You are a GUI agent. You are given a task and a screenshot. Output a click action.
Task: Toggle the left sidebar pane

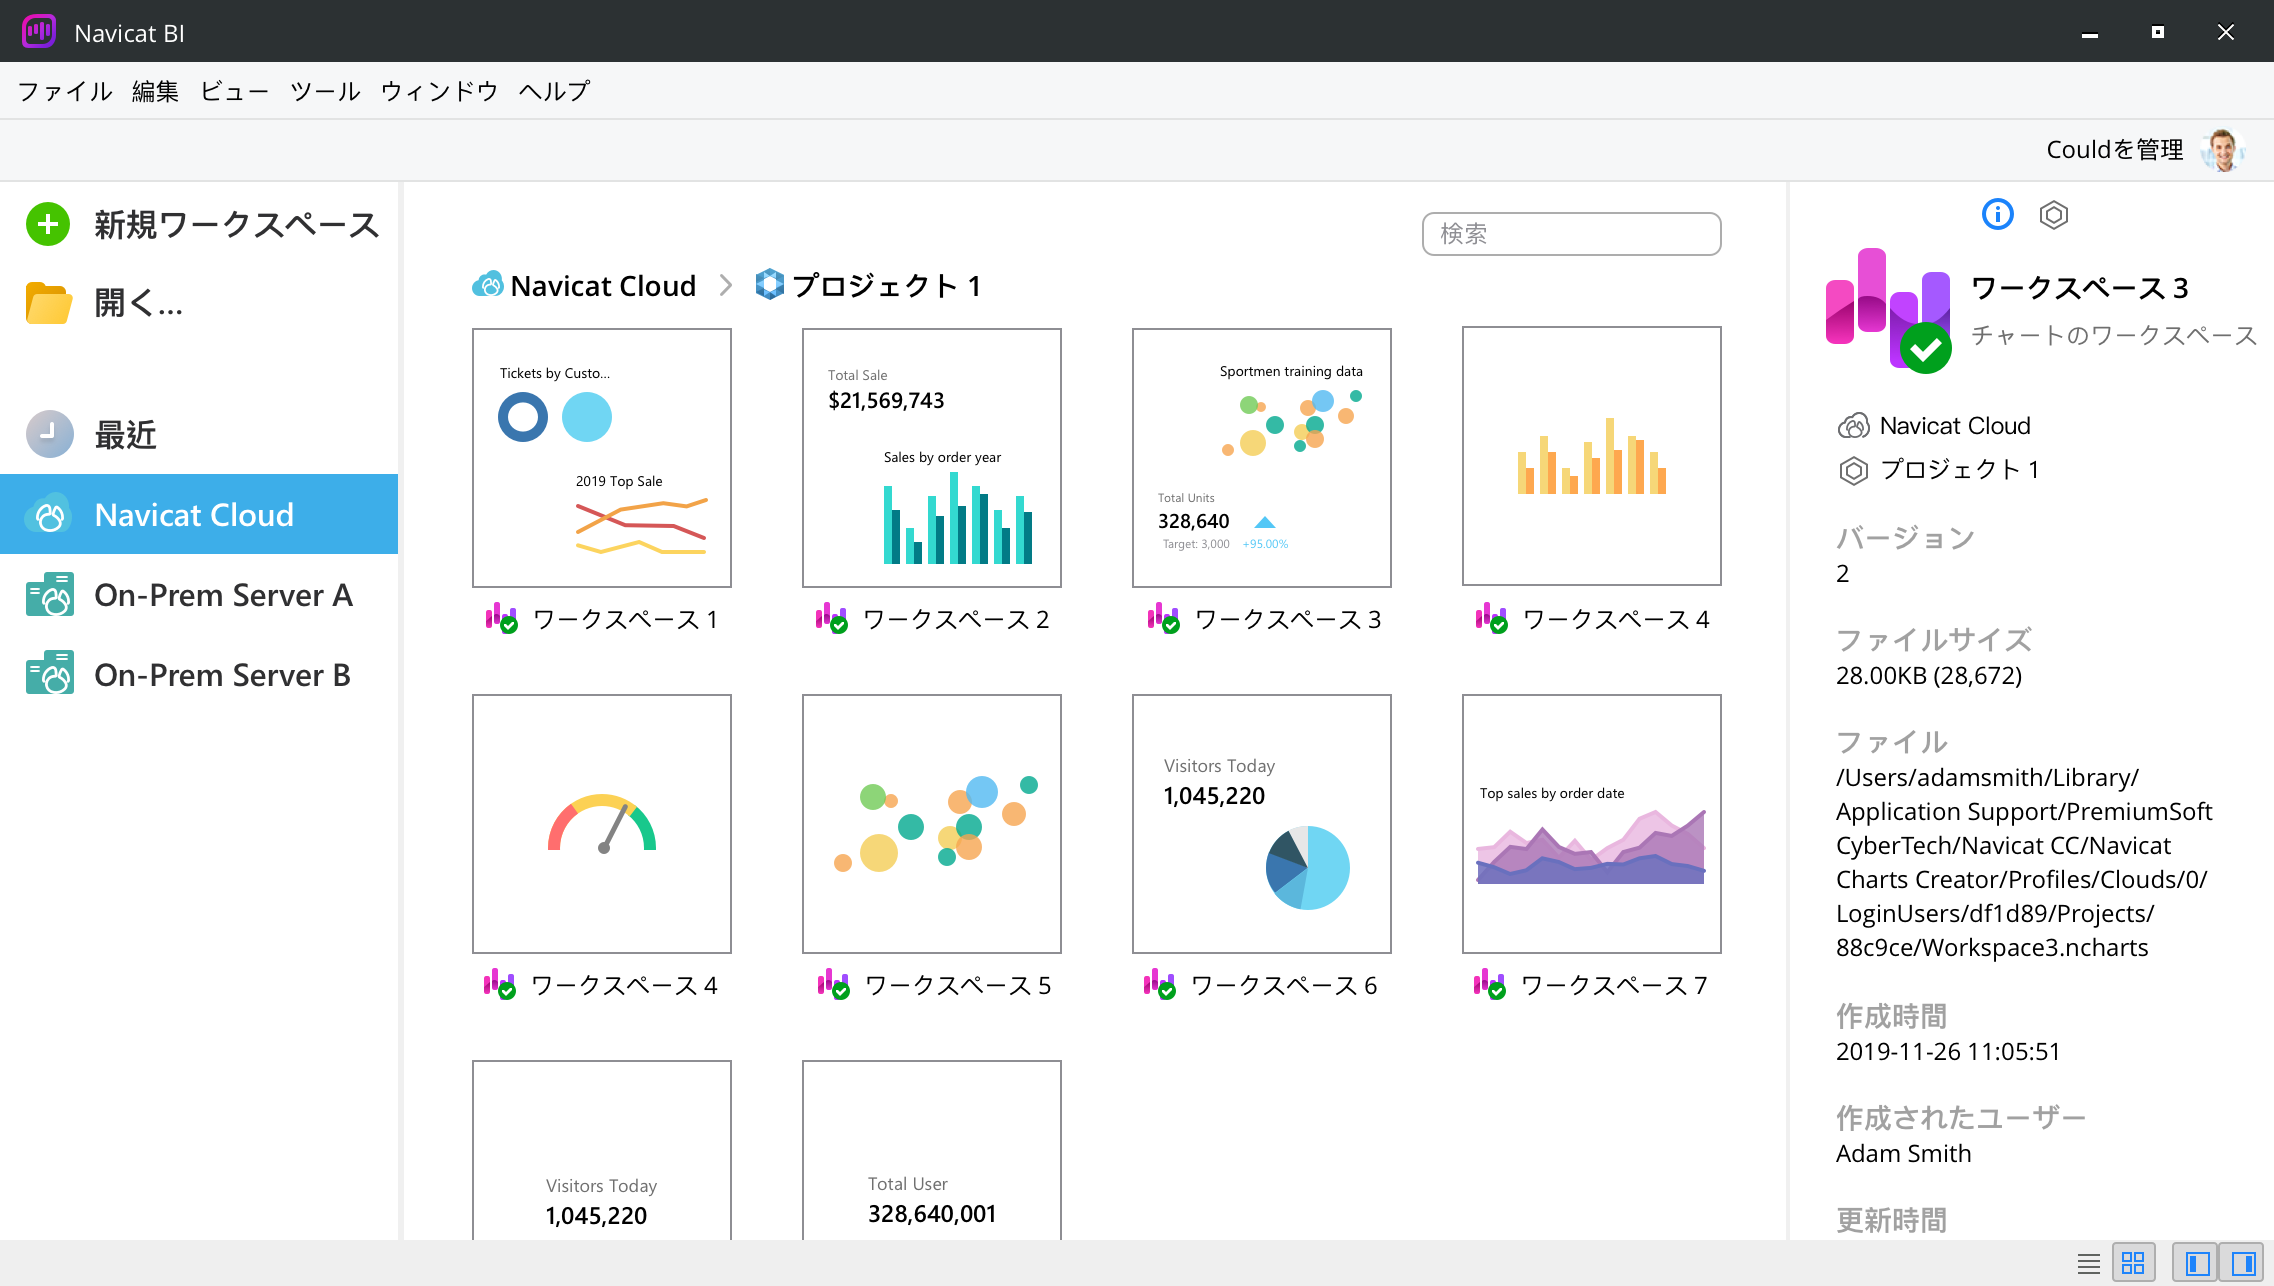[2197, 1263]
